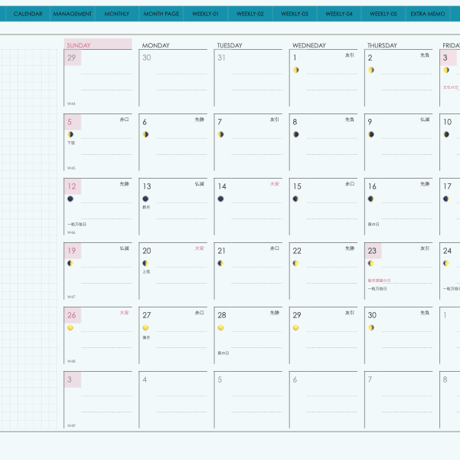Click the moon icon under Tuesday 7
The height and width of the screenshot is (460, 460).
[x=221, y=134]
